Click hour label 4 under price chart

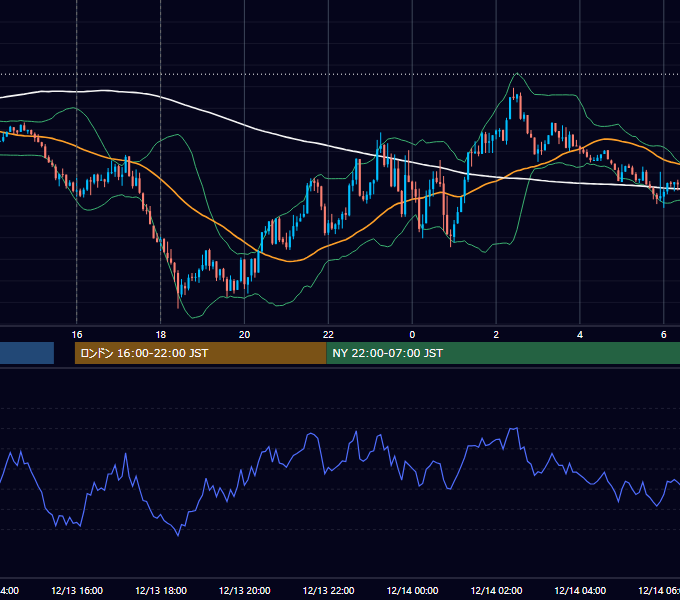(580, 335)
